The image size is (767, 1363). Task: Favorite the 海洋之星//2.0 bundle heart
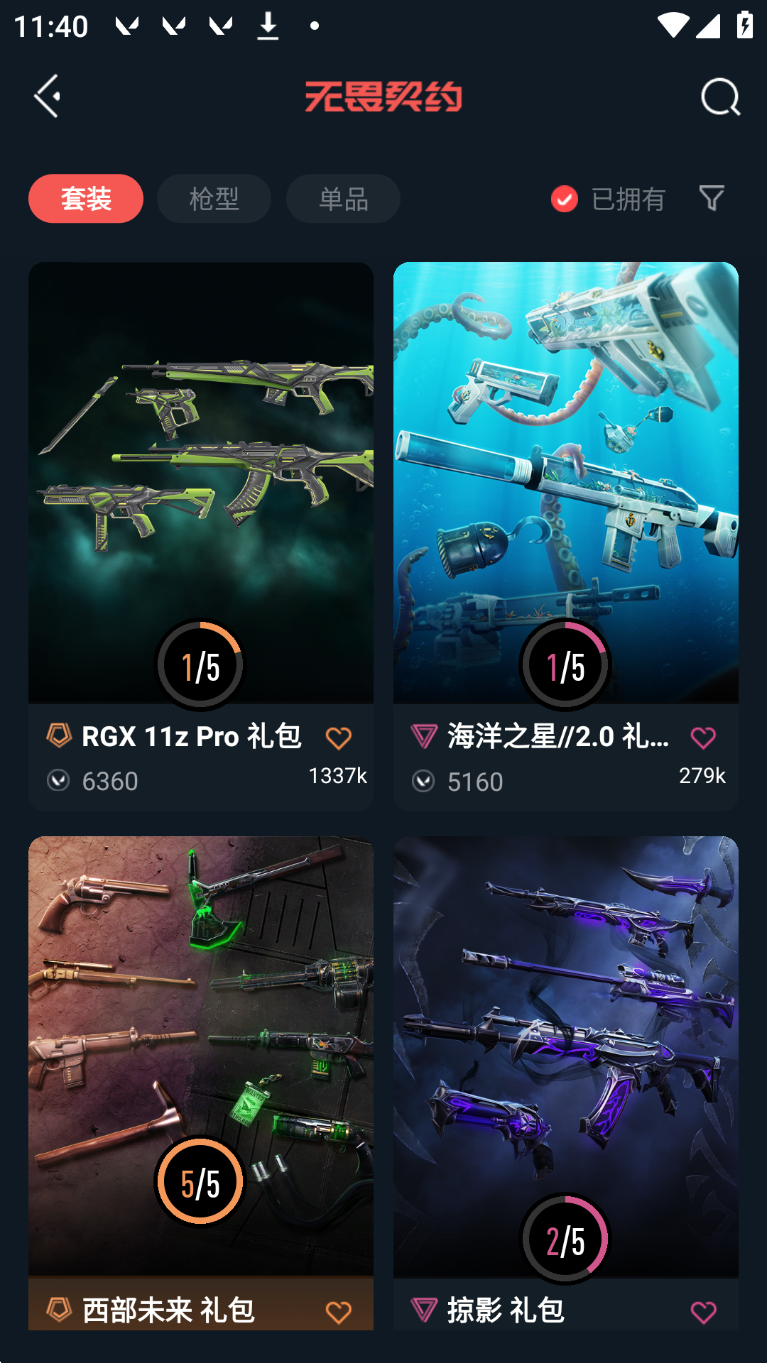pyautogui.click(x=703, y=738)
